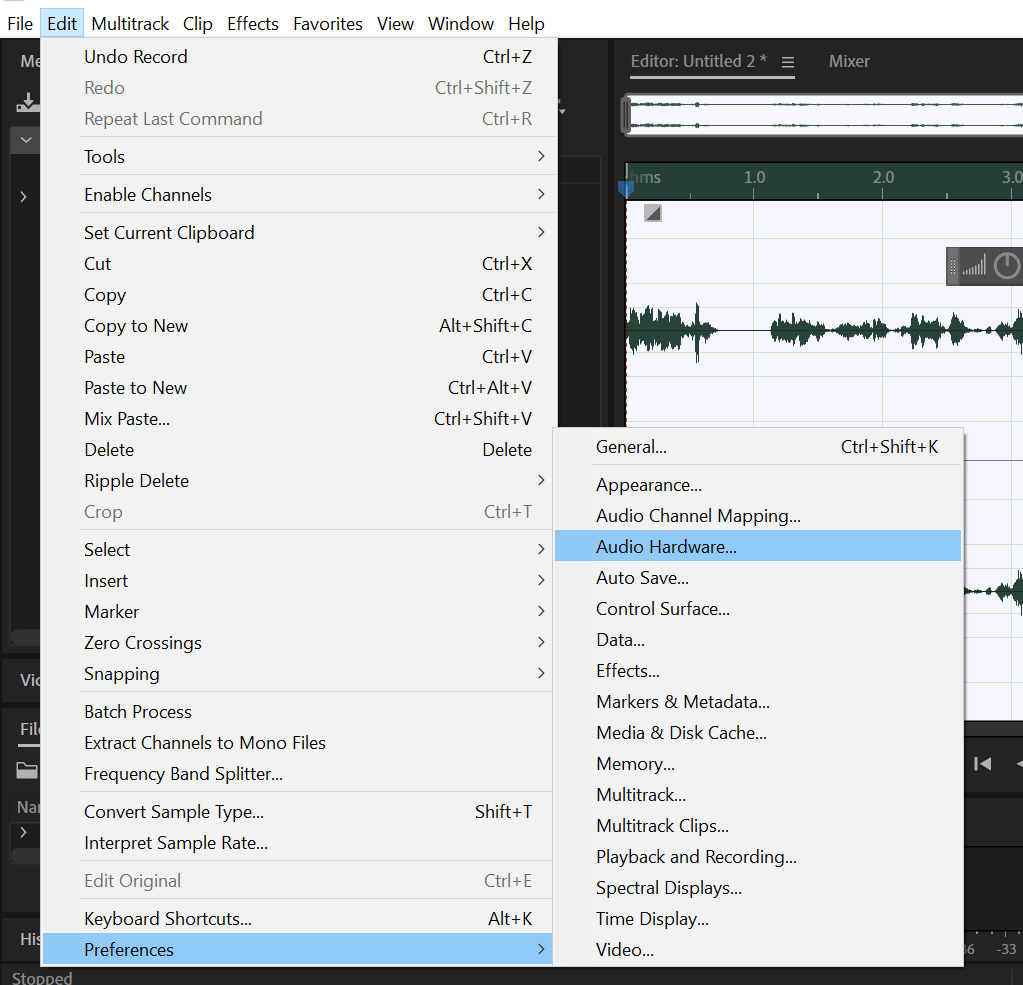1023x985 pixels.
Task: Click the fade-in handle icon on the waveform
Action: 653,212
